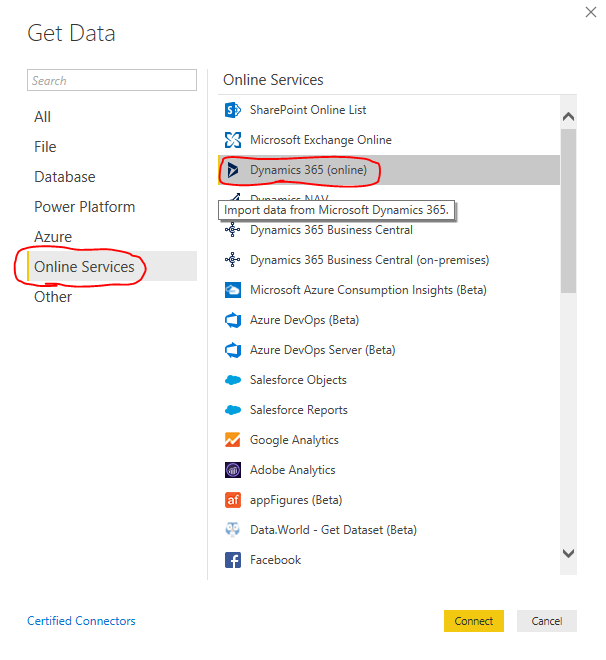Click the Azure Consumption Insights icon
Screen dimensions: 606x660
233,290
